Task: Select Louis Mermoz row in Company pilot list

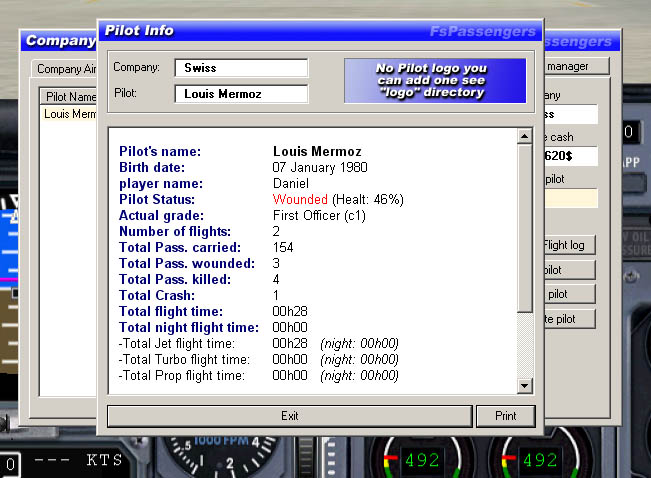Action: (69, 114)
